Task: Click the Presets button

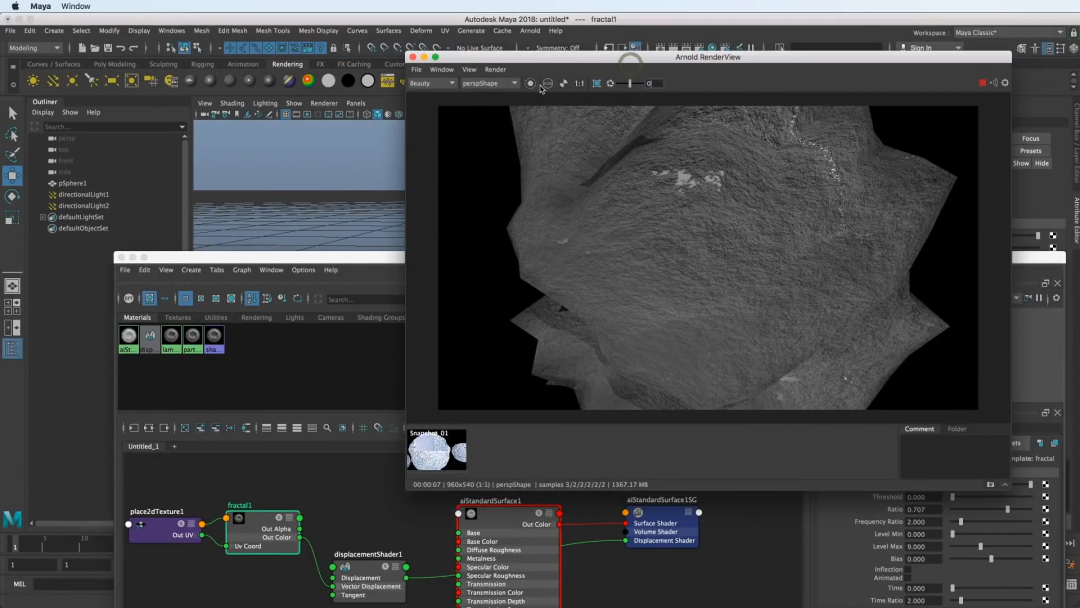Action: pyautogui.click(x=1030, y=151)
